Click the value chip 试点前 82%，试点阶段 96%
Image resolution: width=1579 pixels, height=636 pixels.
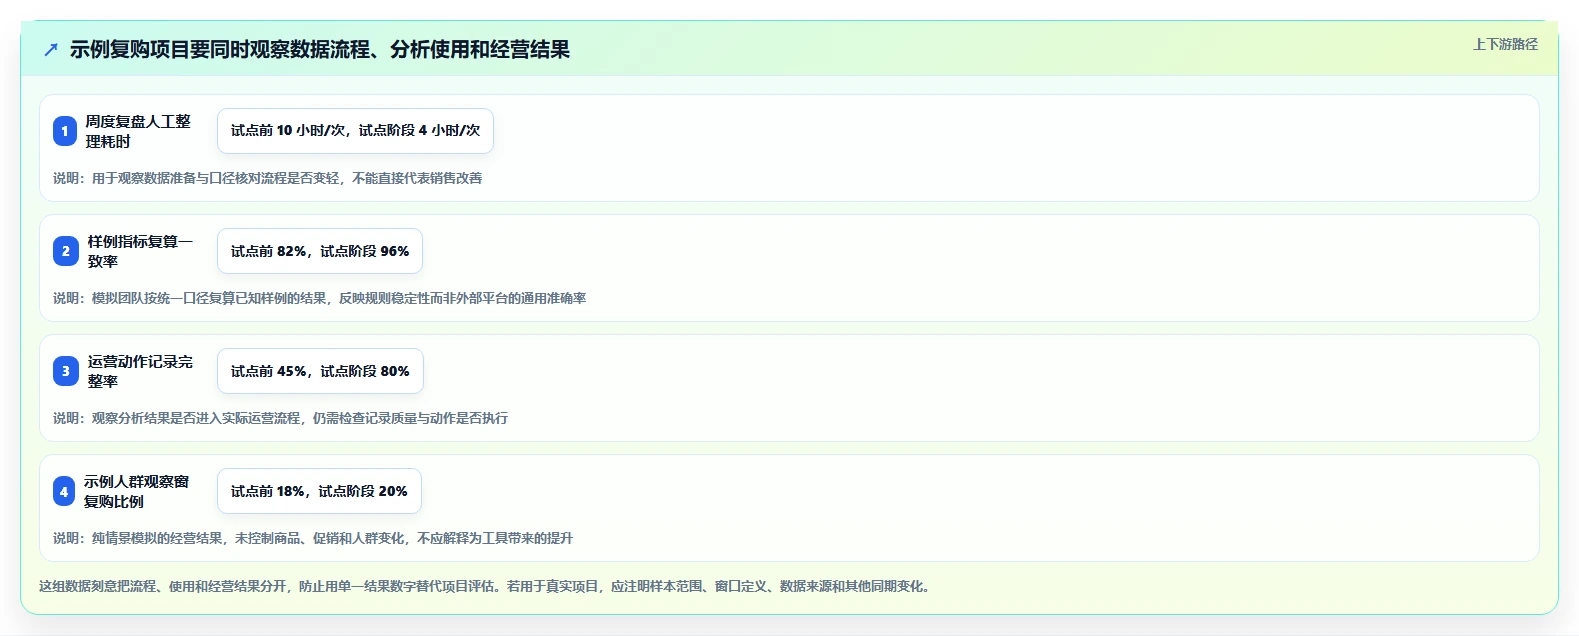click(x=320, y=251)
